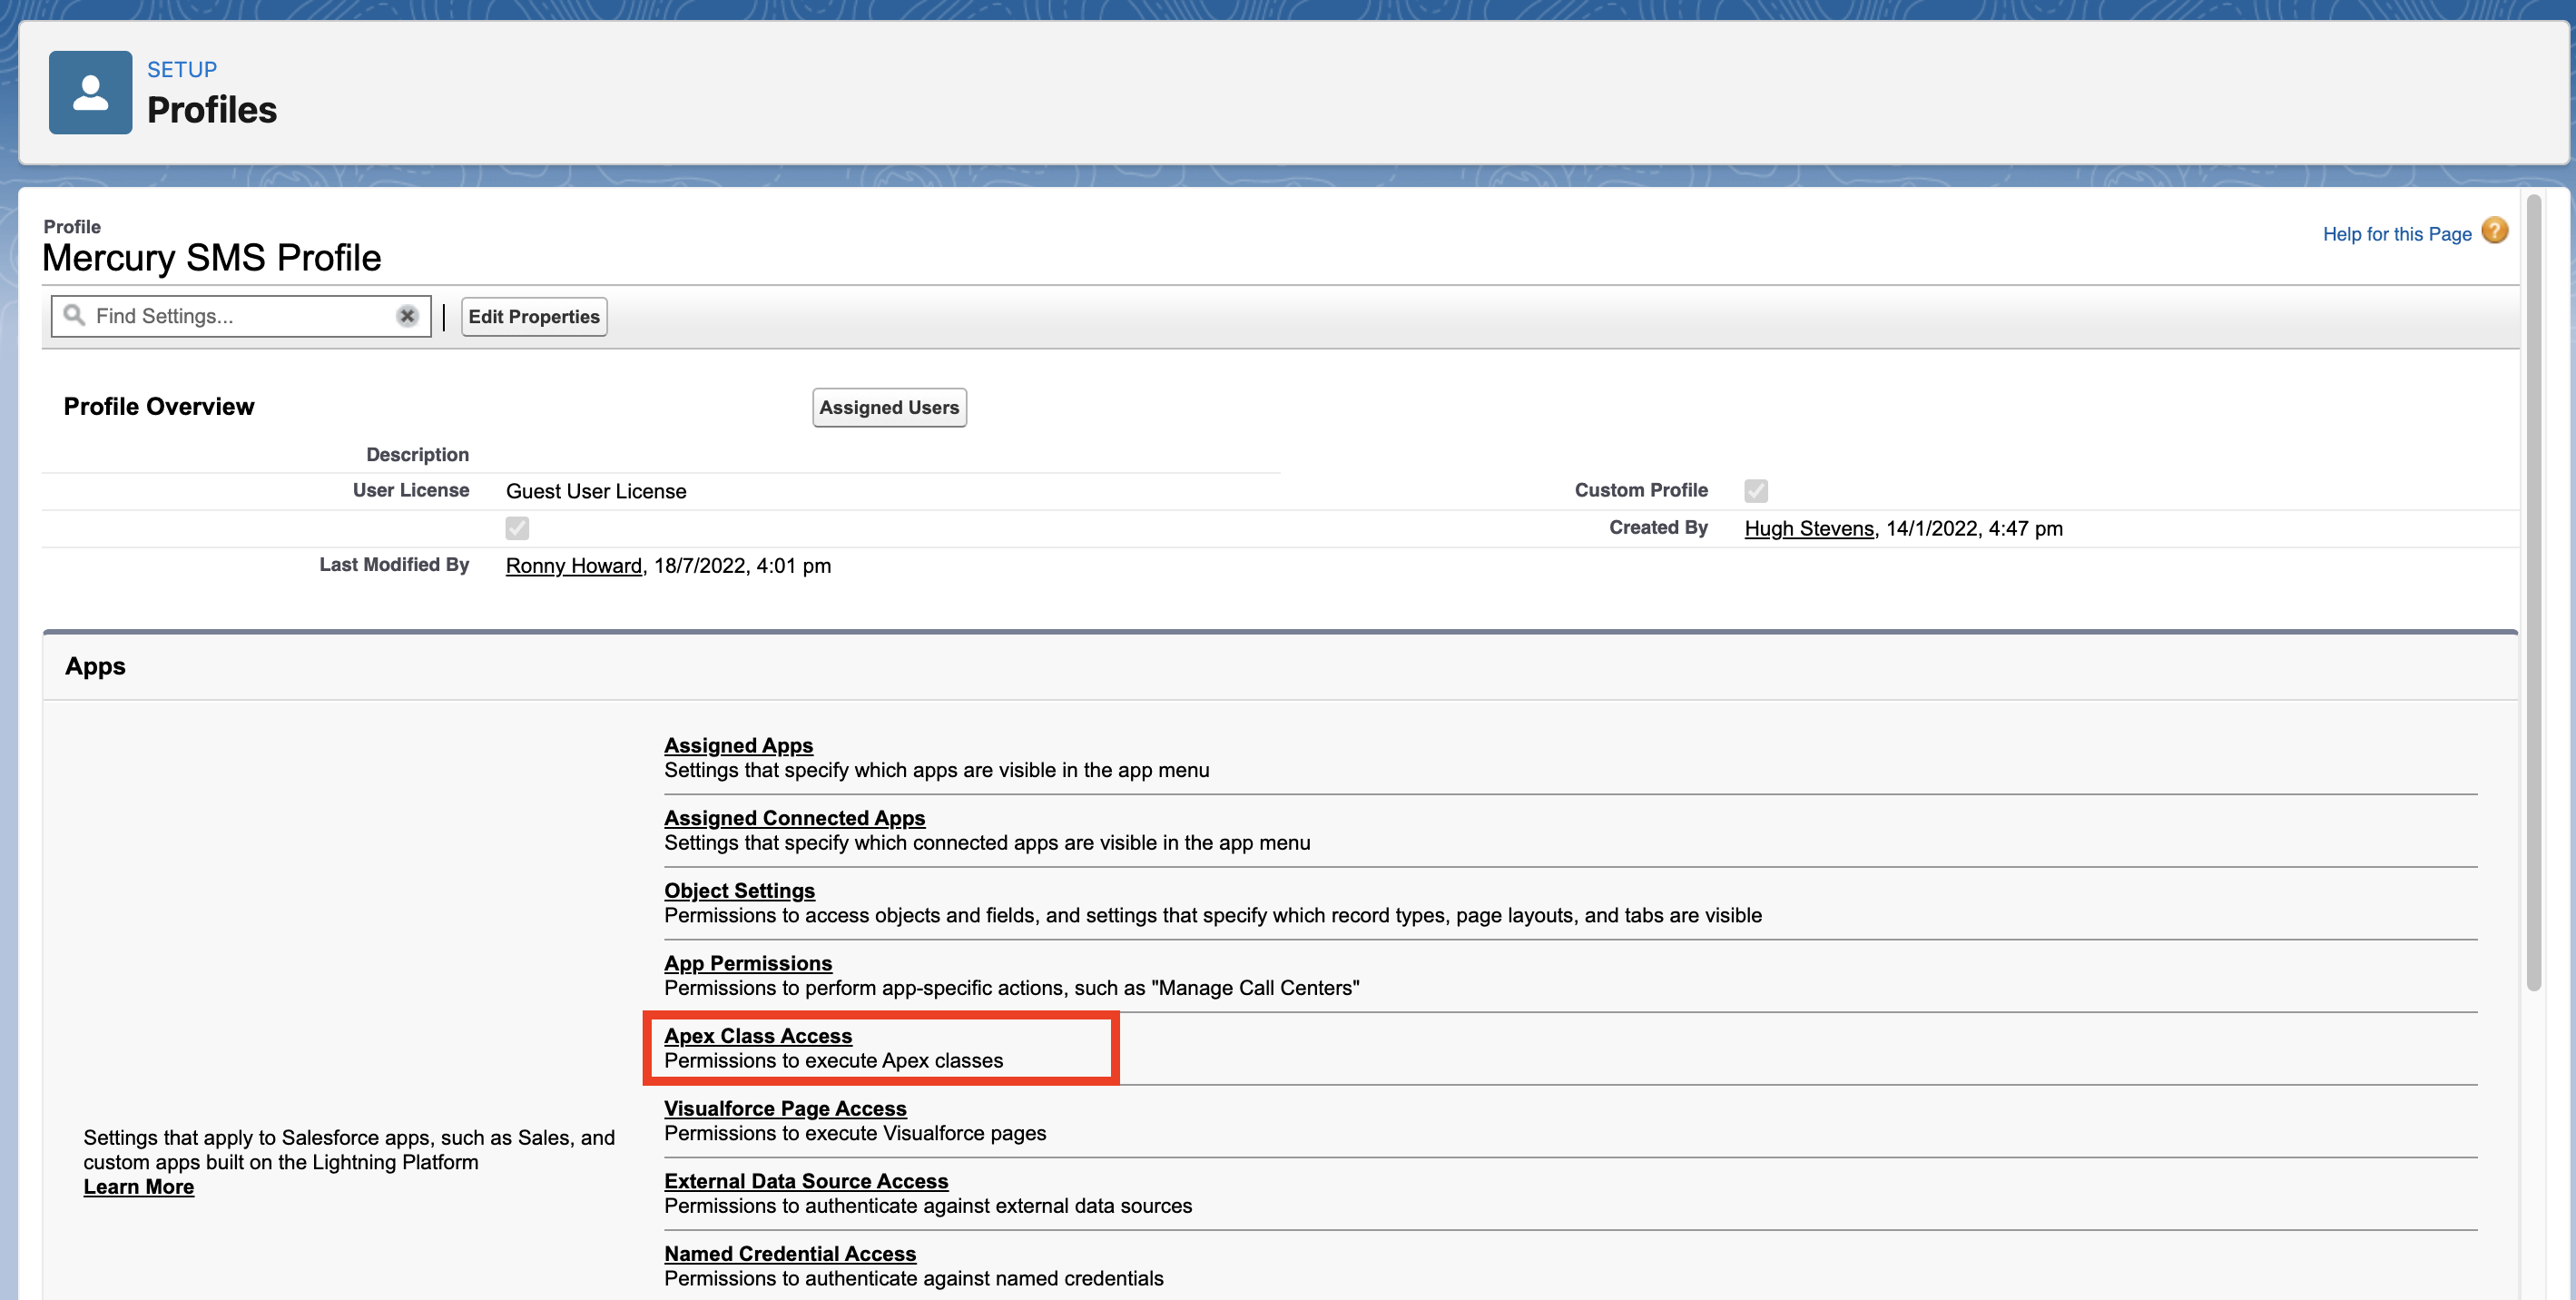This screenshot has height=1300, width=2576.
Task: Click 'Permissions to execute Apex classes' text
Action: pyautogui.click(x=833, y=1061)
